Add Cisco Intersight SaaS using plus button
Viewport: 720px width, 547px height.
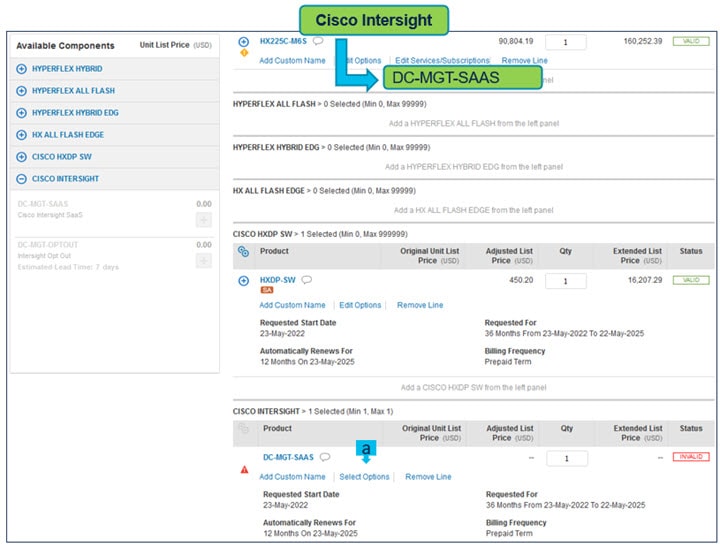point(203,219)
